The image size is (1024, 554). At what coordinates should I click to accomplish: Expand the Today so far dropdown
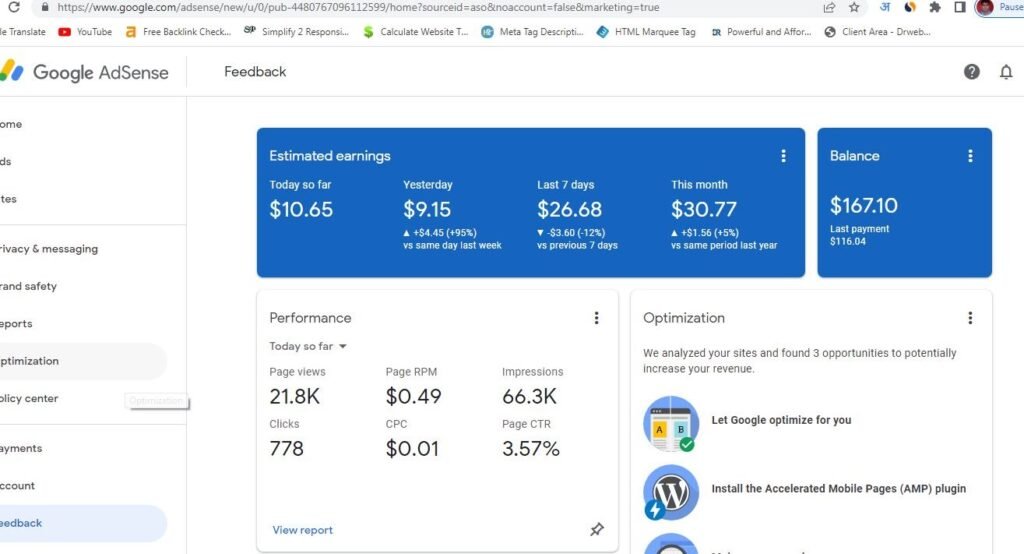308,346
